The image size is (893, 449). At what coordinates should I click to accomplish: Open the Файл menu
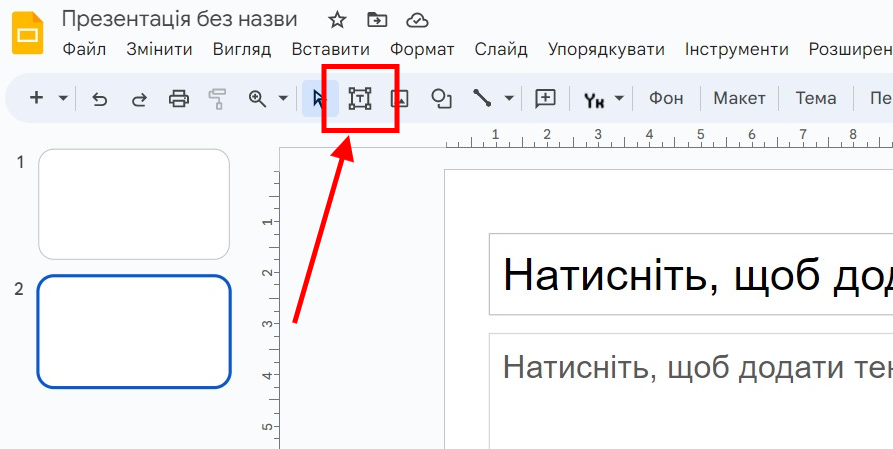point(84,50)
